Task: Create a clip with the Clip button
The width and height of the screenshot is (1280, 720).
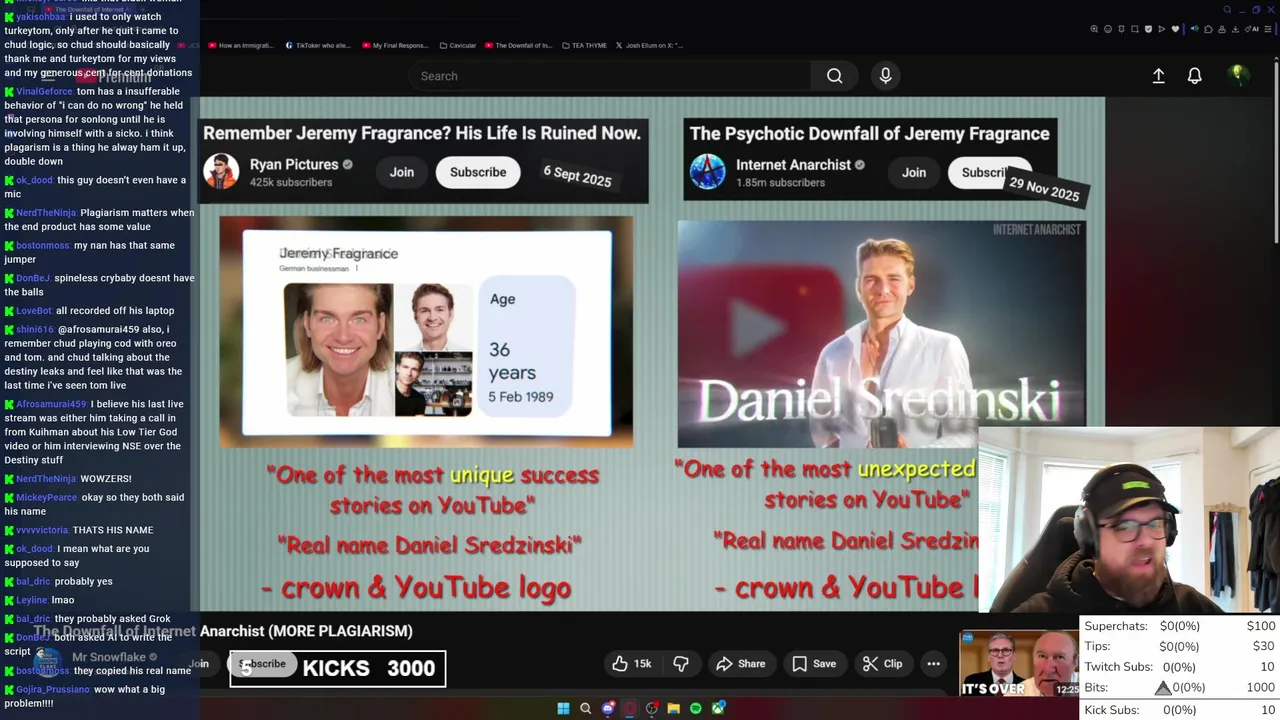Action: tap(882, 664)
